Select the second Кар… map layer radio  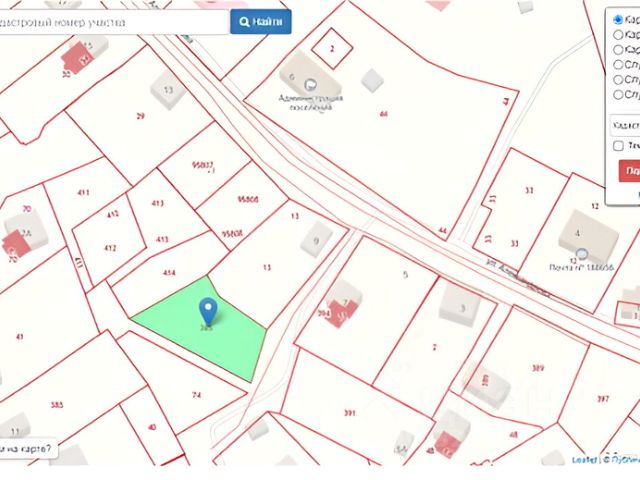pos(618,35)
